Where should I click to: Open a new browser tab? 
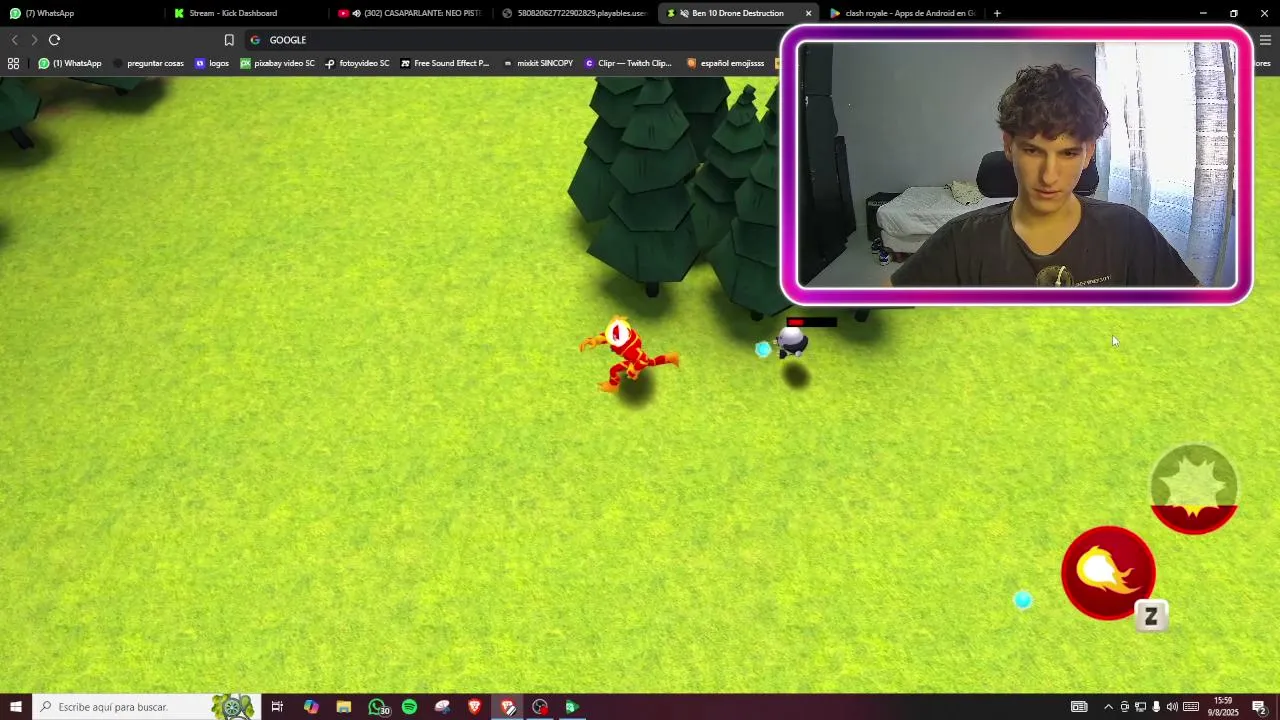coord(997,13)
